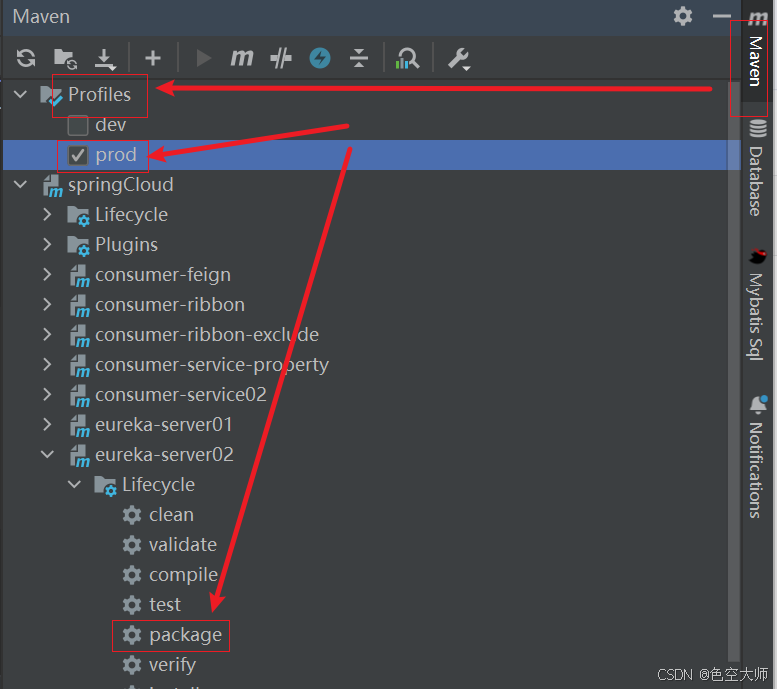Viewport: 777px width, 689px height.
Task: Expand consumer-ribbon module
Action: point(47,304)
